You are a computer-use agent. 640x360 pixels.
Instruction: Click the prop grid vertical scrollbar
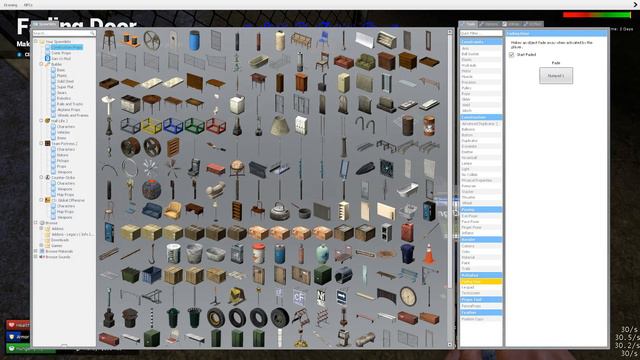[450, 161]
